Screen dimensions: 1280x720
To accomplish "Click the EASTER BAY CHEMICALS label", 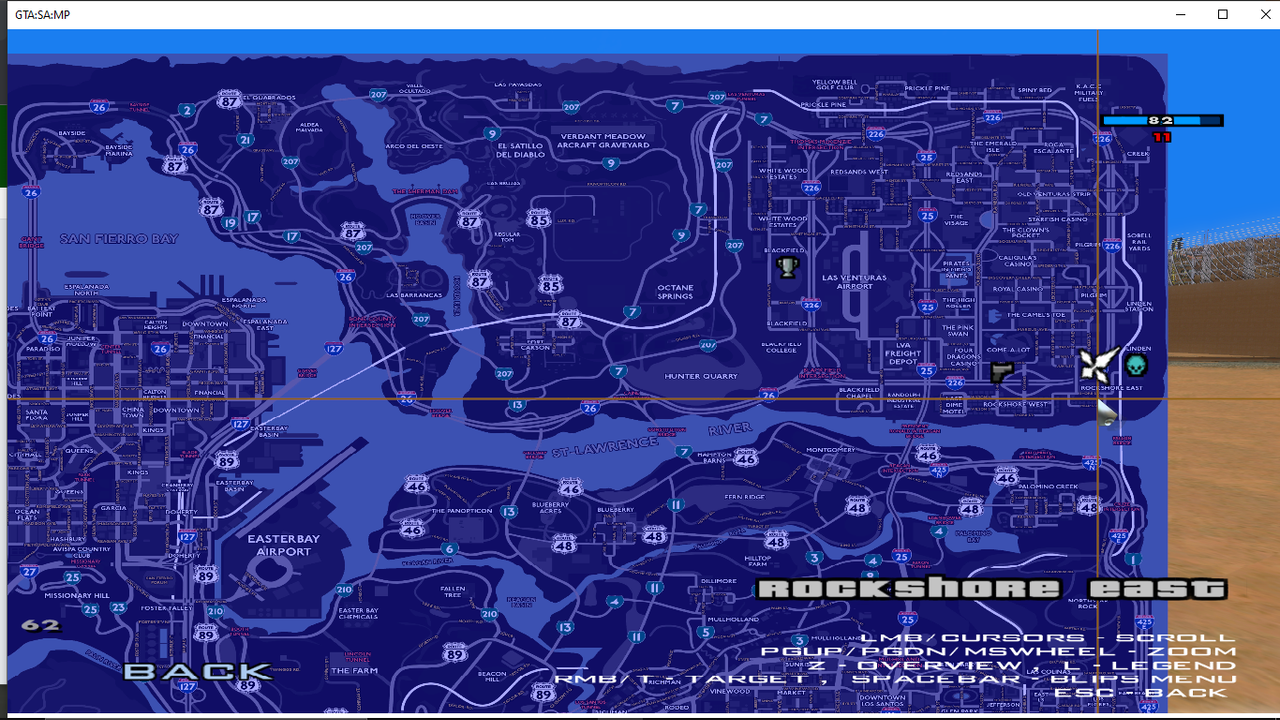I will click(x=358, y=614).
